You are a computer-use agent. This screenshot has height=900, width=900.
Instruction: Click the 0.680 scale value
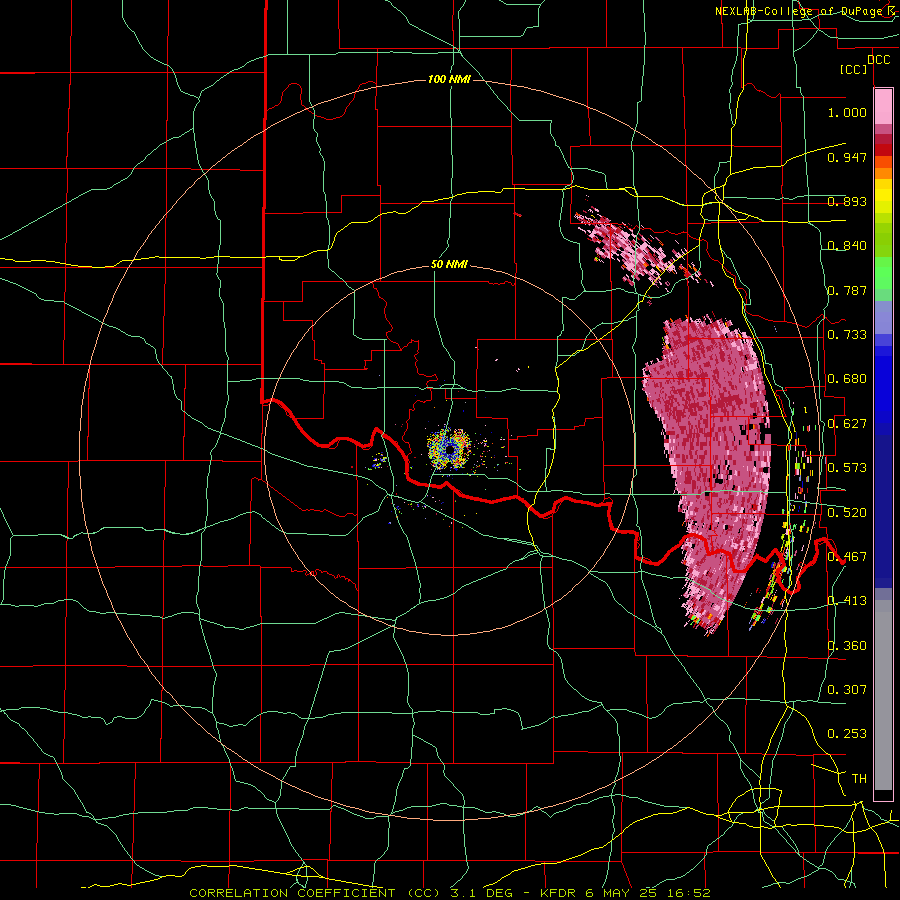point(847,379)
